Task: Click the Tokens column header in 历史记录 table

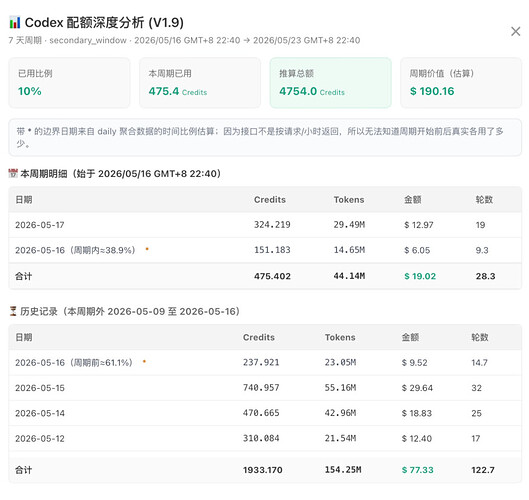Action: (x=340, y=337)
